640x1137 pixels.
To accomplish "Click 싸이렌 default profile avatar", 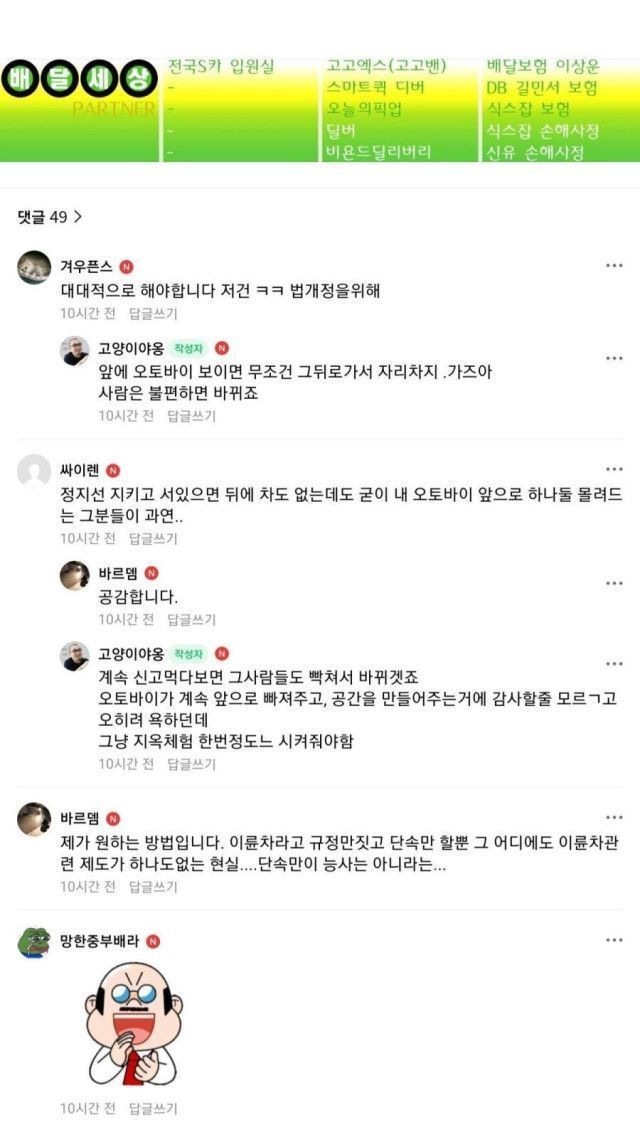I will pyautogui.click(x=34, y=470).
